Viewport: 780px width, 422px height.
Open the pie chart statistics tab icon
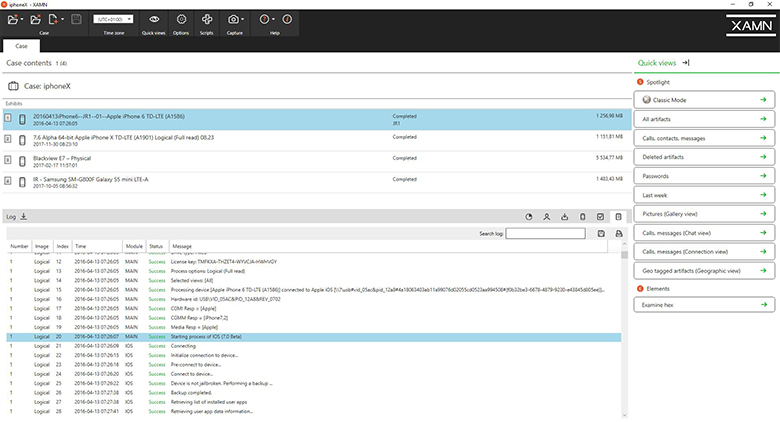tap(529, 216)
